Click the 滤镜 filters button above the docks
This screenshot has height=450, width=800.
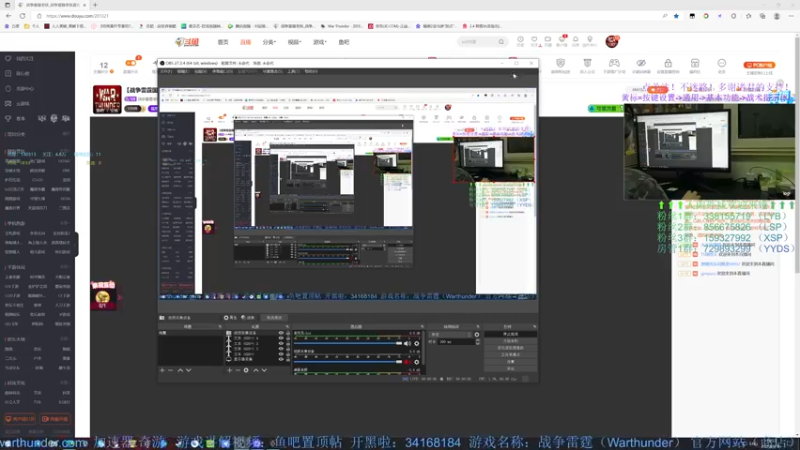click(248, 317)
